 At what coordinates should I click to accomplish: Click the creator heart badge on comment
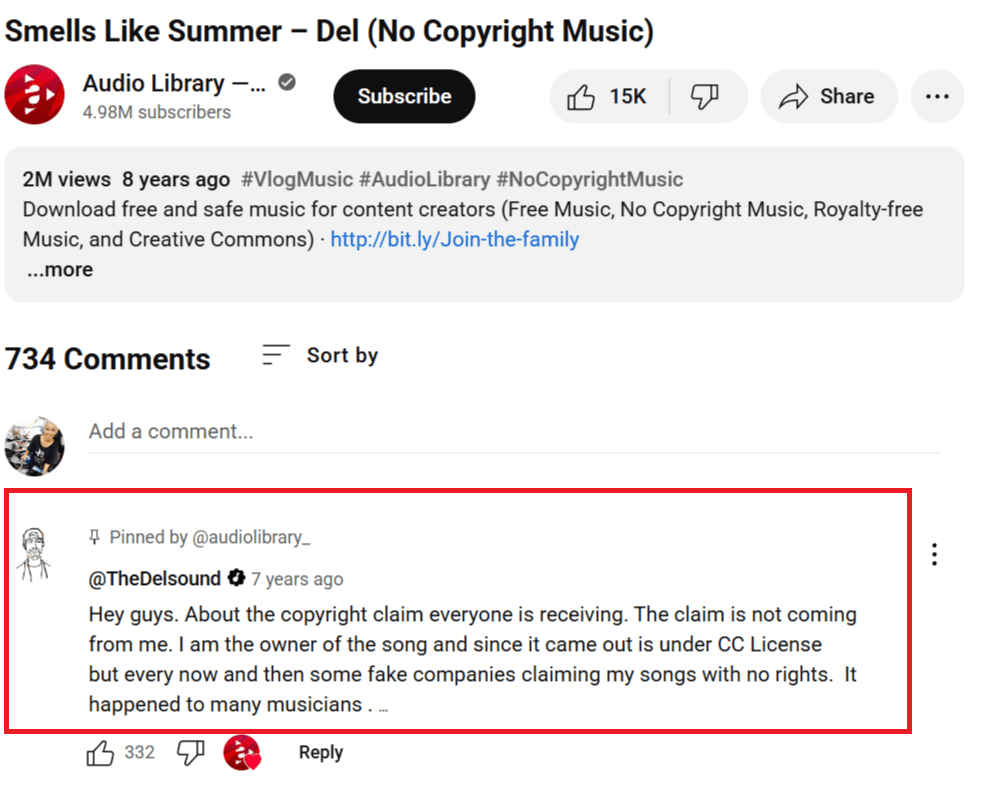pos(241,753)
